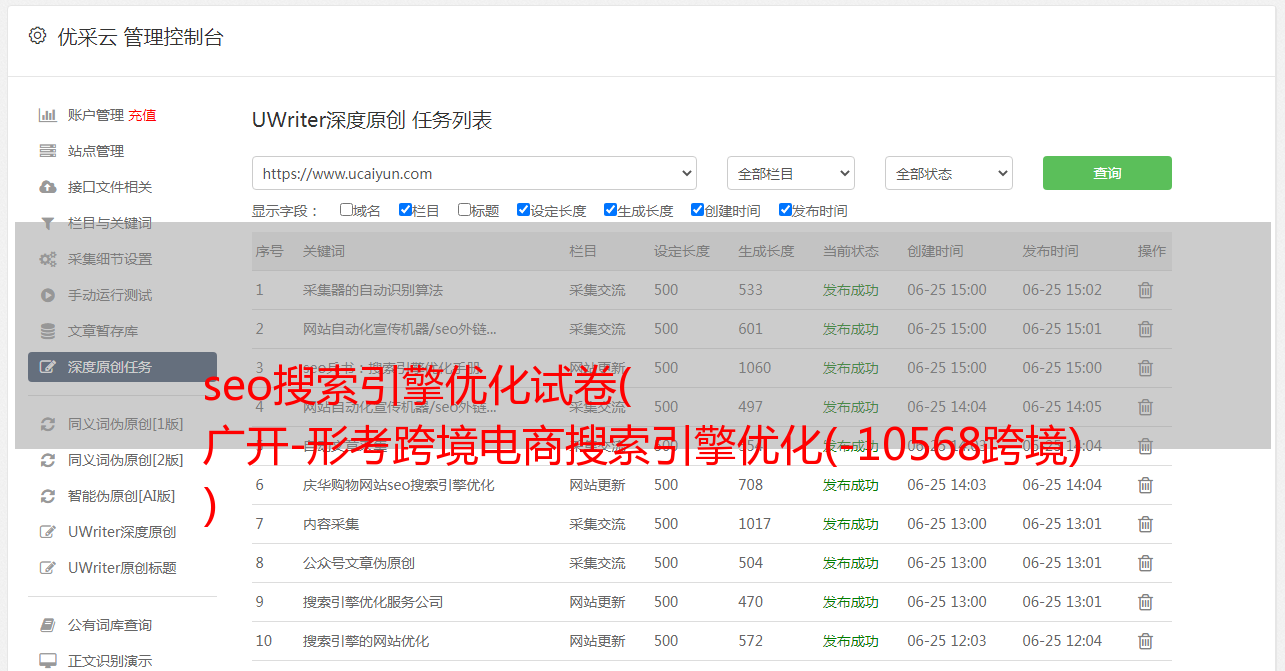
Task: Toggle the 创建时间 field checkbox
Action: [697, 210]
